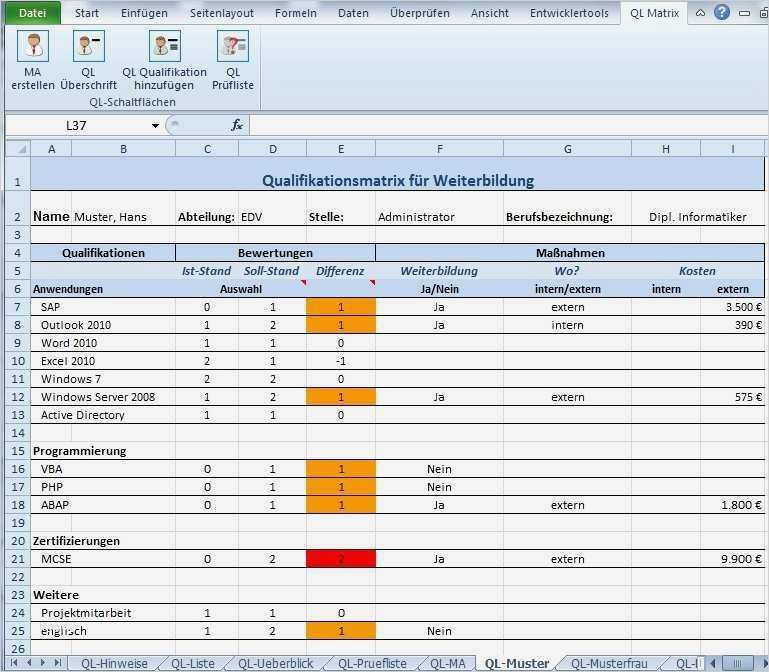Open the Überprüfen ribbon tab
769x672 pixels.
click(420, 13)
